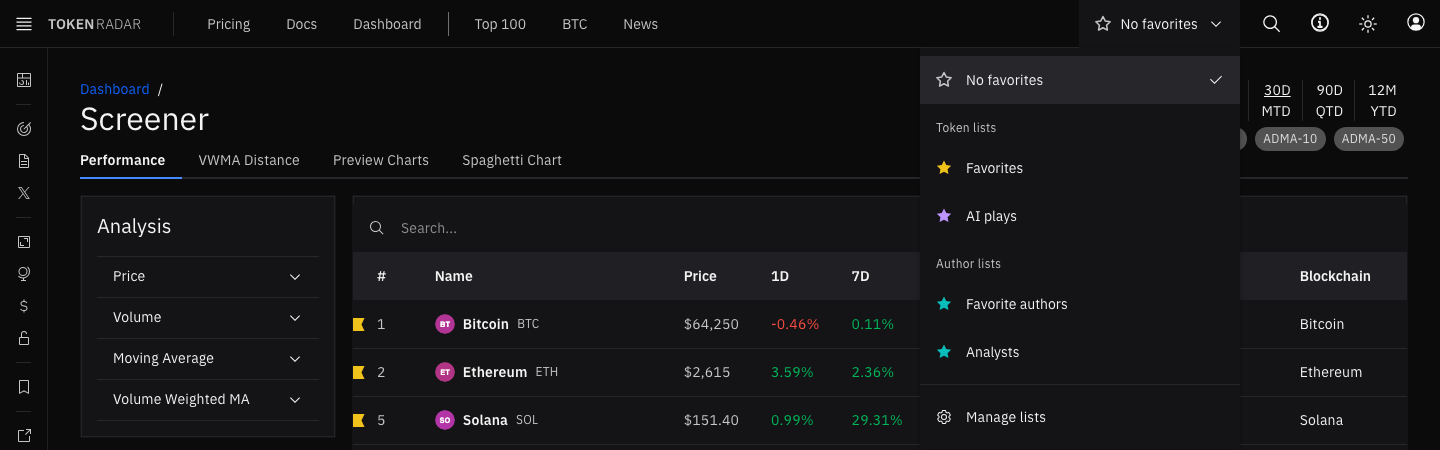Open the bookmark sidebar icon

[x=24, y=387]
